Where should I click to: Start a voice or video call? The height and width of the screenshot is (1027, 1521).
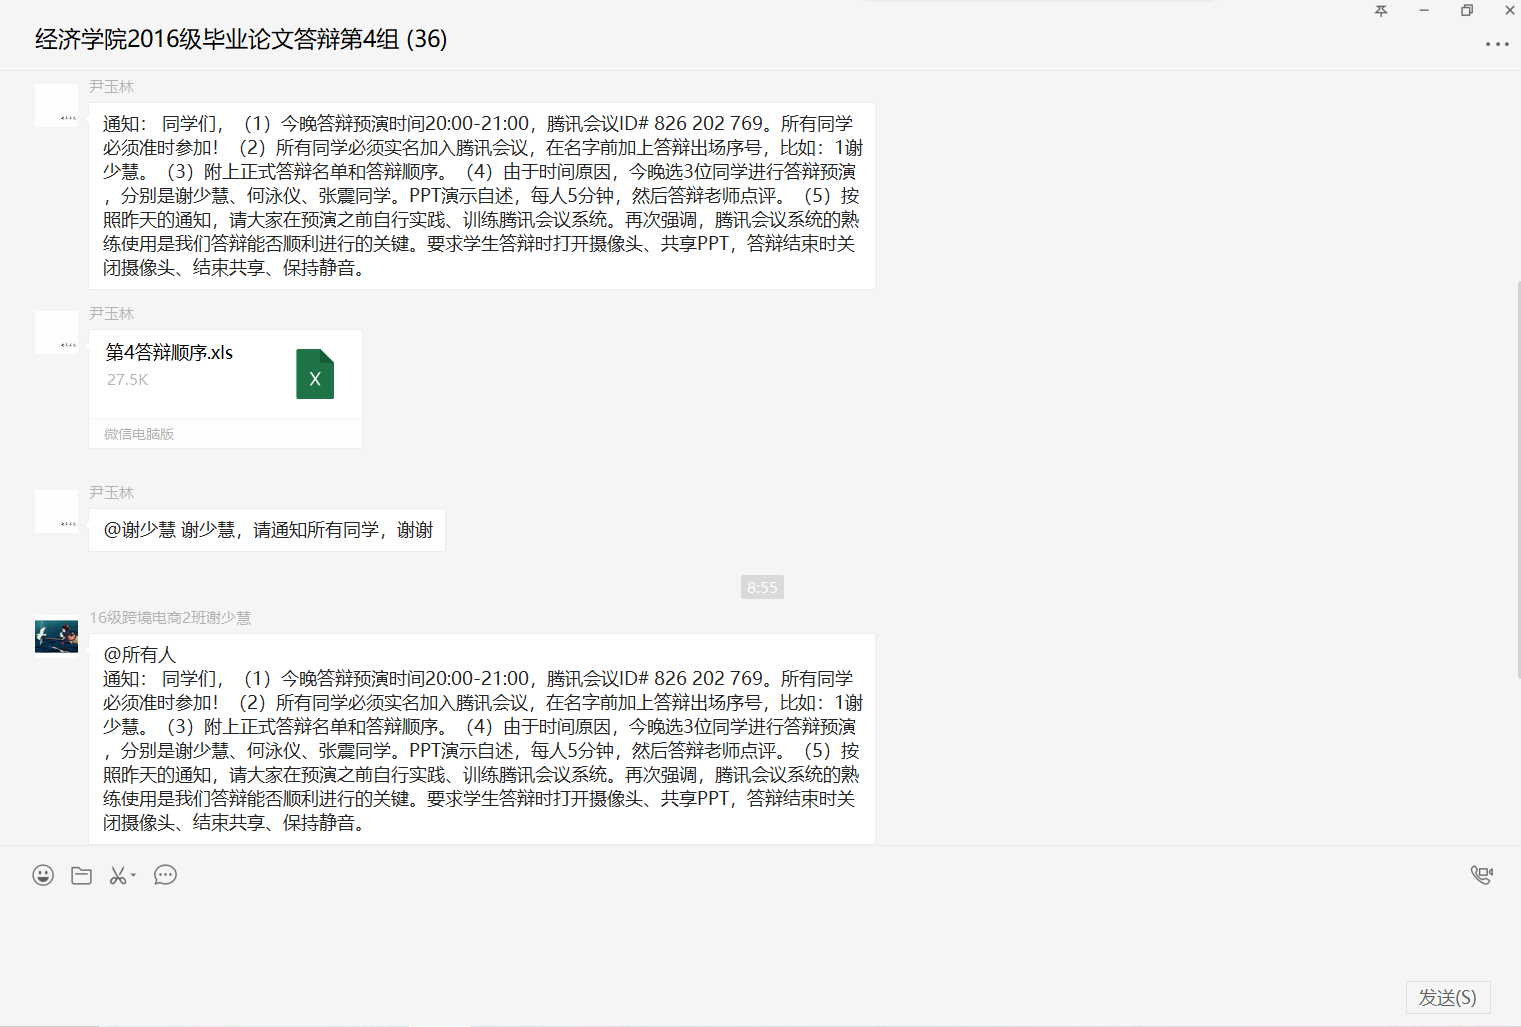(1481, 875)
